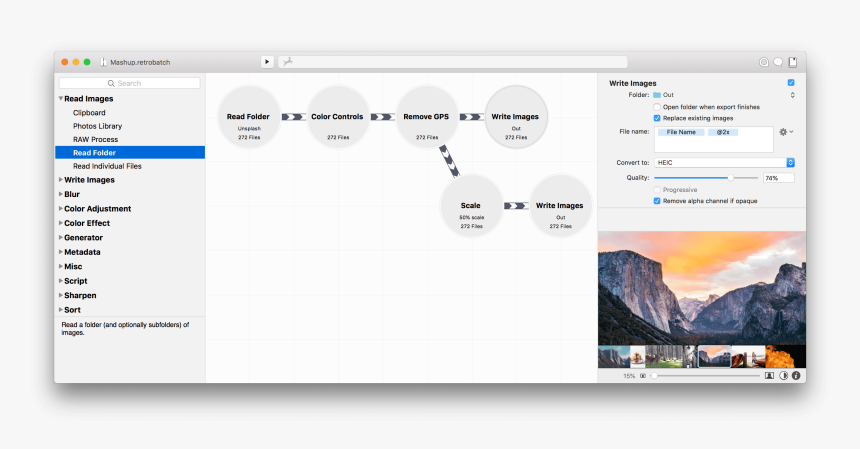Screen dimensions: 860x449
Task: Click the connector between Read Folder and Color Controls
Action: [x=293, y=117]
